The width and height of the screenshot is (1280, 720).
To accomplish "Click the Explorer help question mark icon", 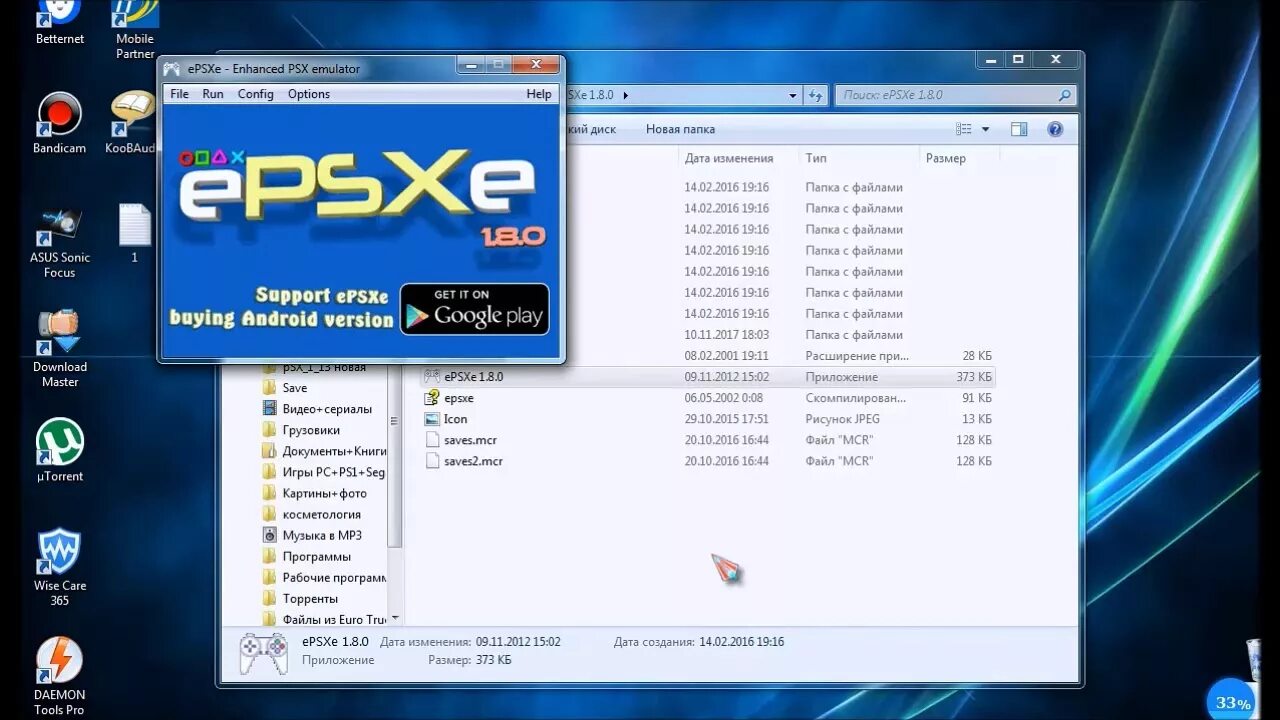I will 1054,129.
